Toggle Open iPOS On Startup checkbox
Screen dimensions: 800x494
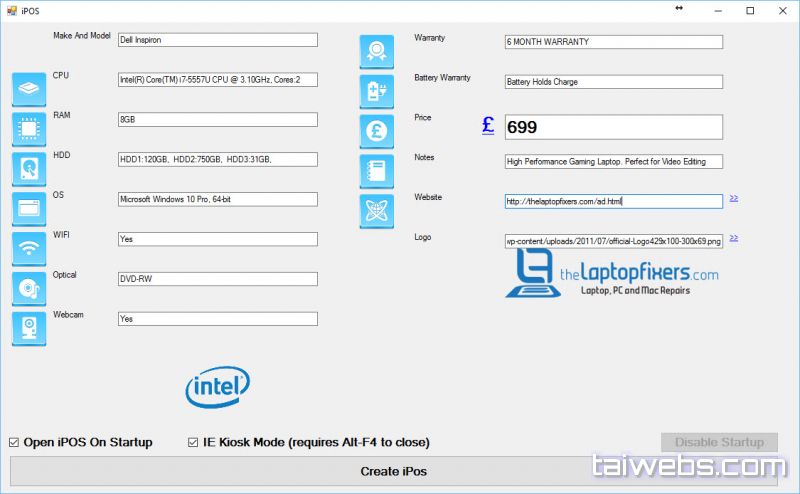coord(14,442)
